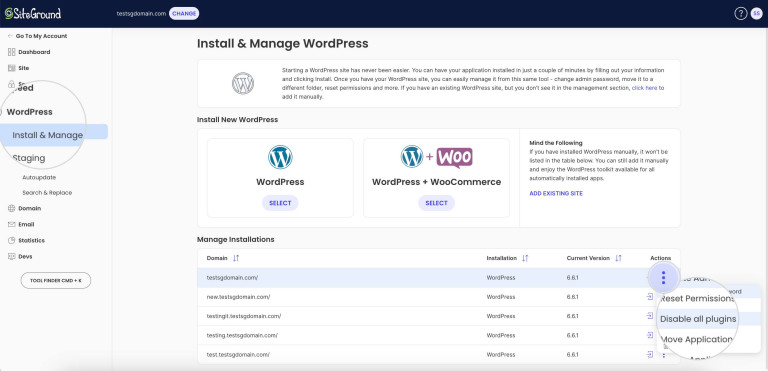
Task: Click the TOOL FINDER CMD + K button
Action: point(56,280)
